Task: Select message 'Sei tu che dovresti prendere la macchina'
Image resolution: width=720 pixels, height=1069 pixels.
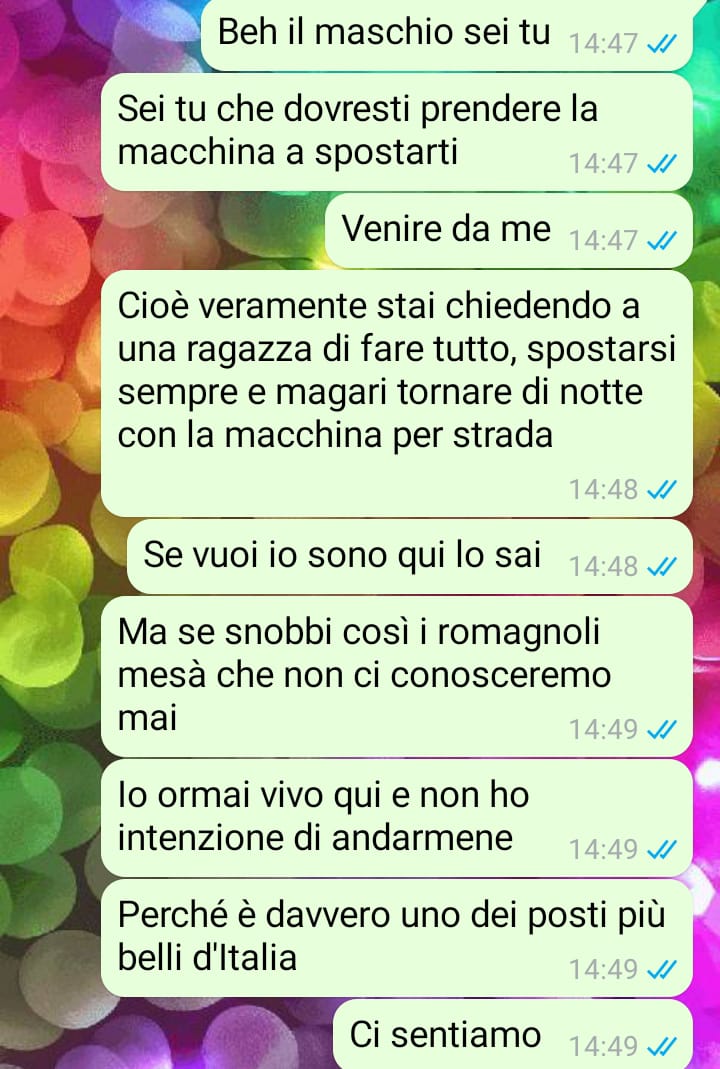Action: click(397, 132)
